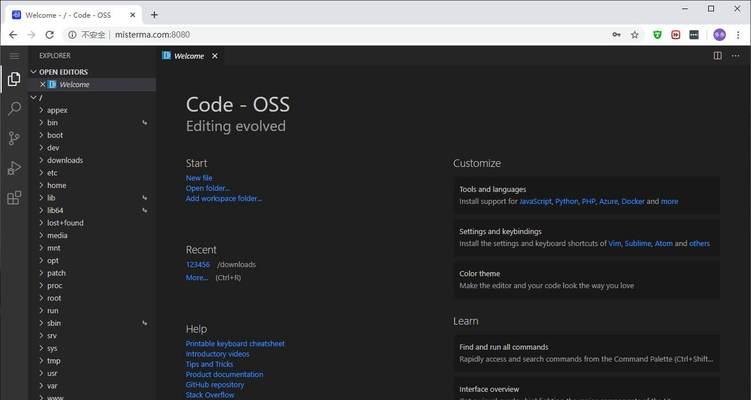Open Product documentation link

pyautogui.click(x=225, y=375)
